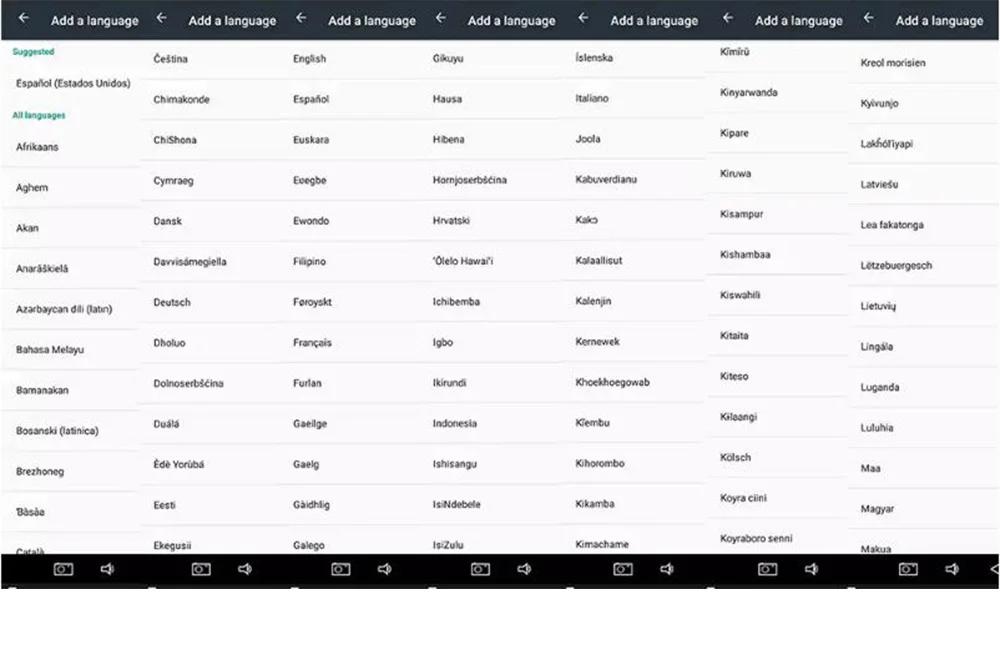Viewport: 1000px width, 659px height.
Task: Choose Kalaallisut
Action: (x=633, y=260)
